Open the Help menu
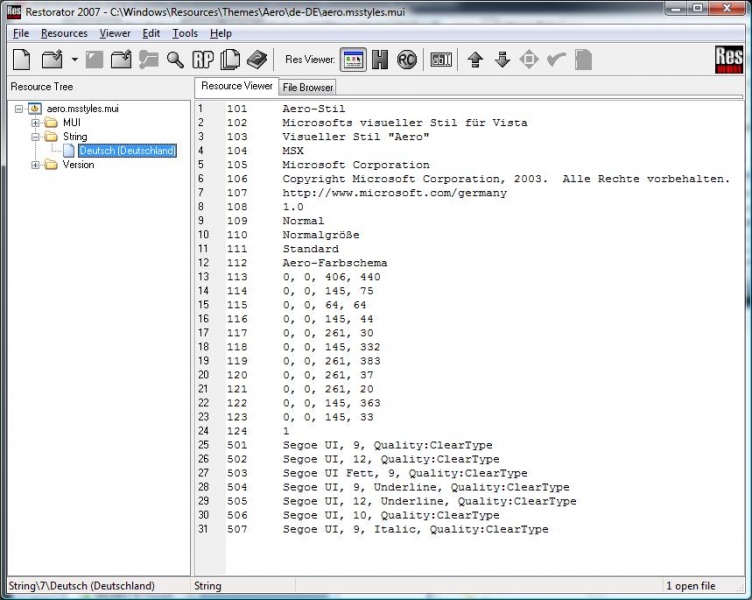The image size is (752, 600). 221,34
